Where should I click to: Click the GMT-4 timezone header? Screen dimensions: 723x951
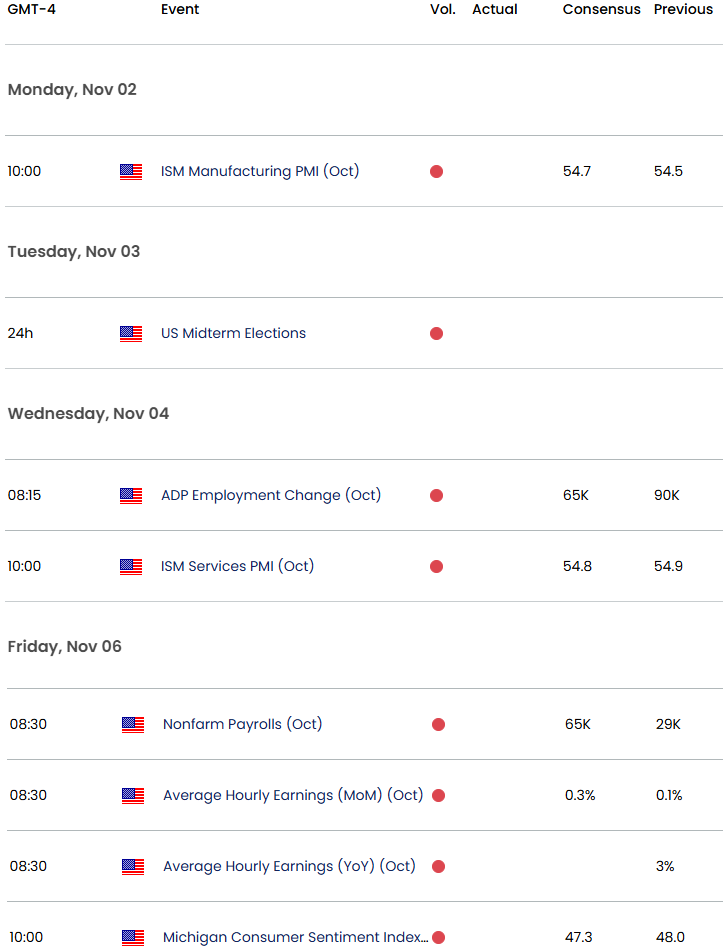click(x=32, y=9)
